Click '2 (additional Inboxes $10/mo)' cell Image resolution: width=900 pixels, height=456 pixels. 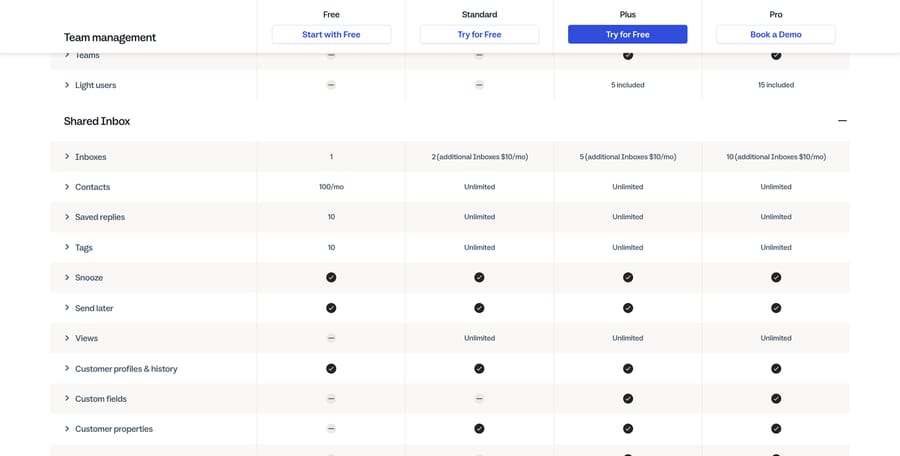(x=480, y=157)
